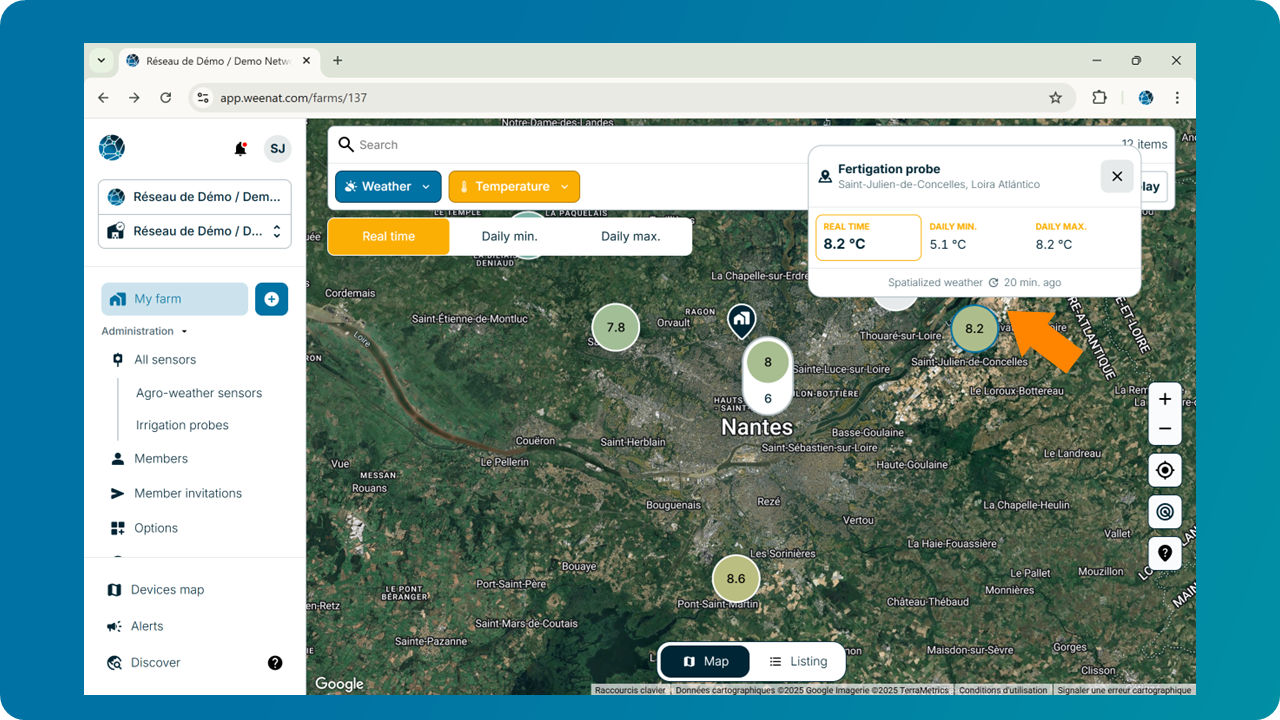
Task: Open Raccourcis clavier link
Action: tap(630, 690)
